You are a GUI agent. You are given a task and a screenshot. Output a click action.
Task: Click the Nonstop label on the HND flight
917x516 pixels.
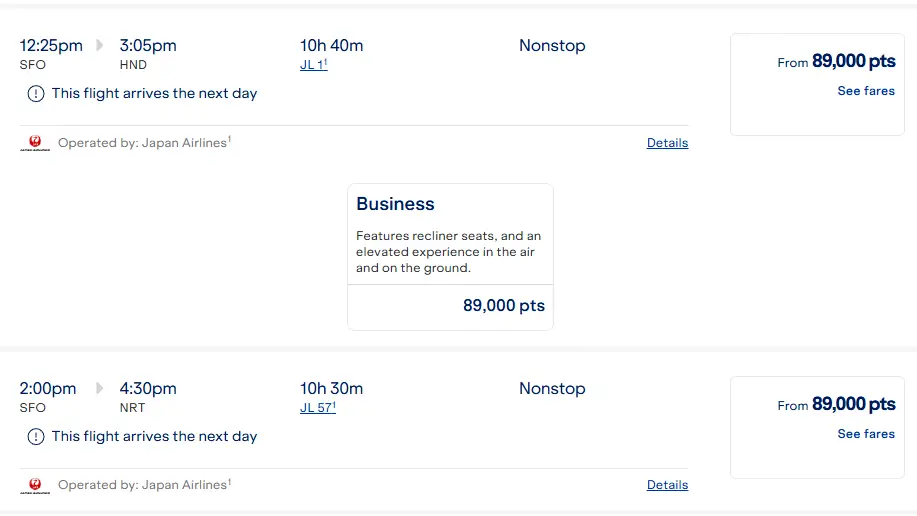552,45
